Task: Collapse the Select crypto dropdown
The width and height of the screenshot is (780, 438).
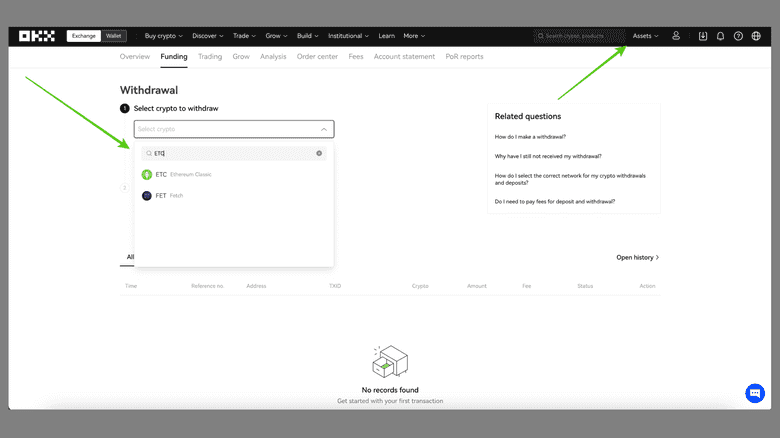Action: 323,129
